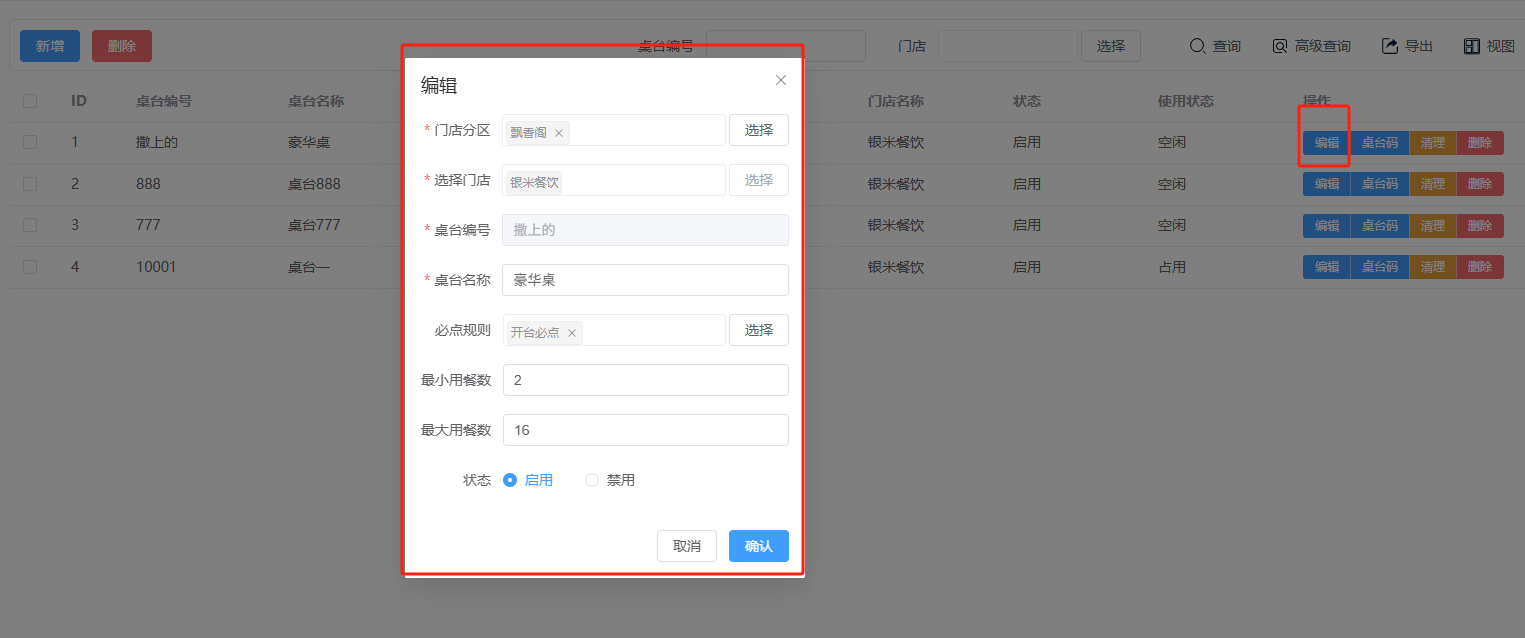Open 高级查询 advanced search icon
Image resolution: width=1525 pixels, height=638 pixels.
(1280, 46)
